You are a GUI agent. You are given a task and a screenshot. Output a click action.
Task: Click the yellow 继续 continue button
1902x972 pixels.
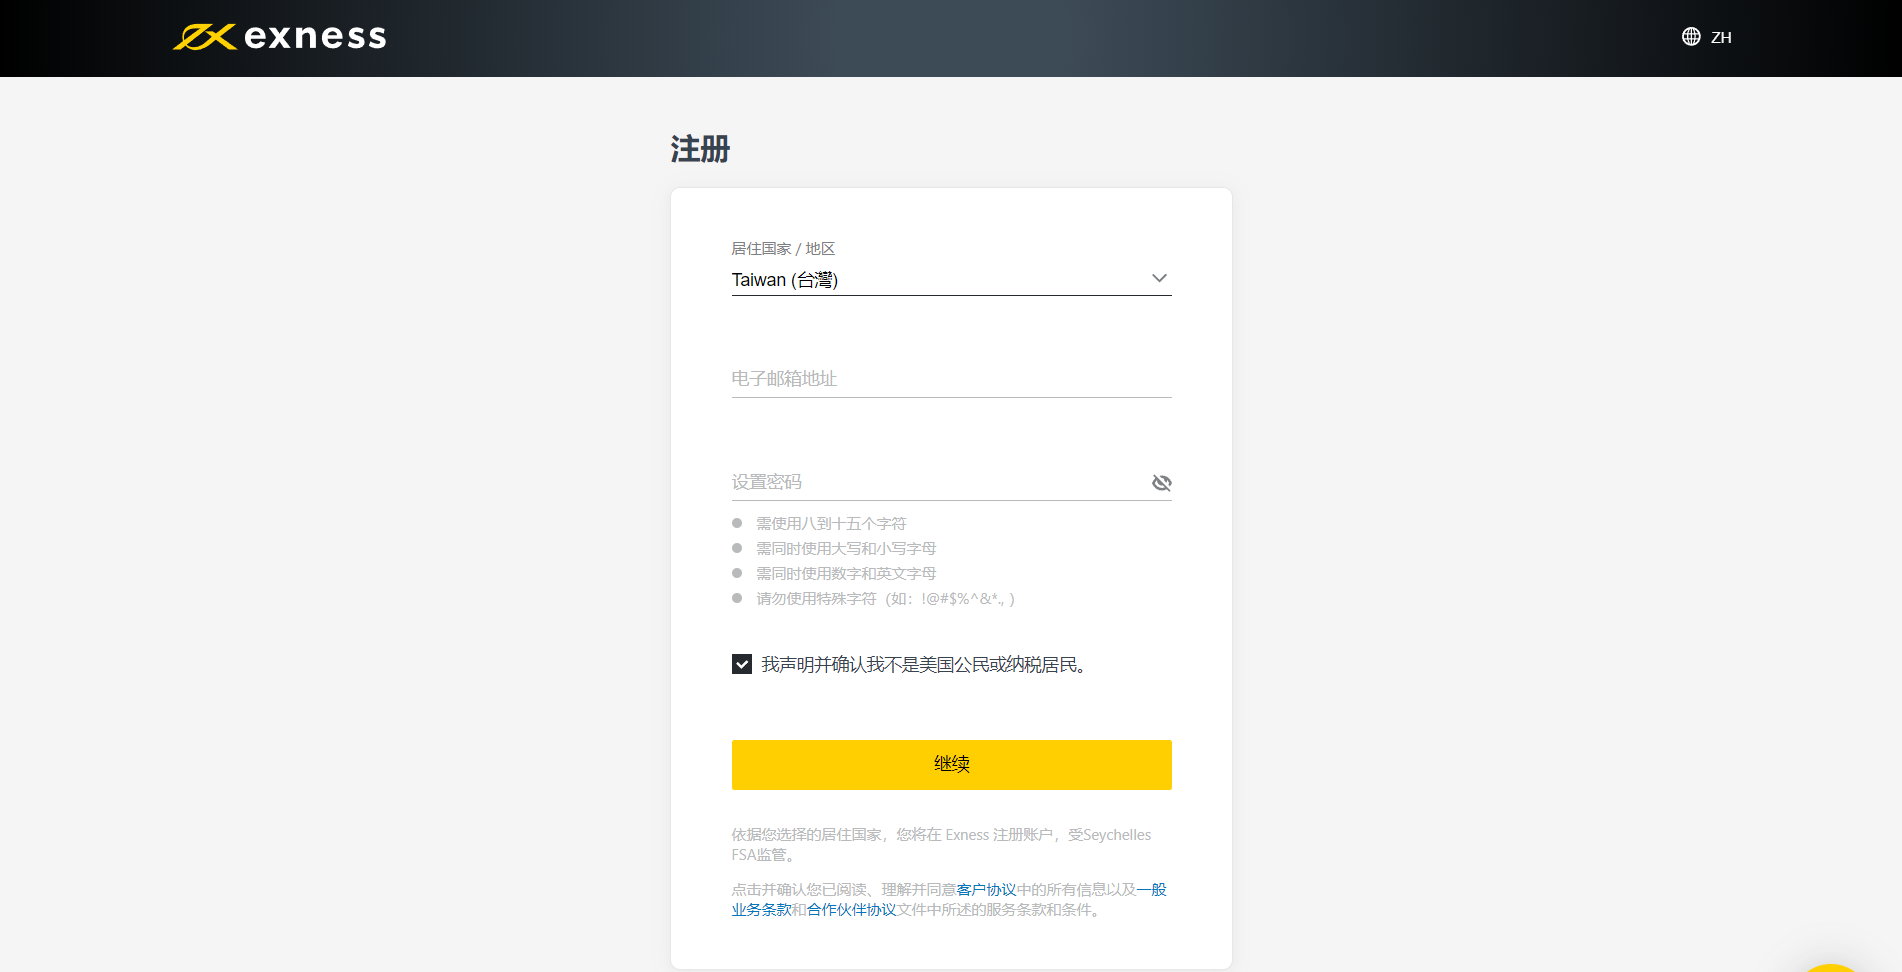coord(951,765)
